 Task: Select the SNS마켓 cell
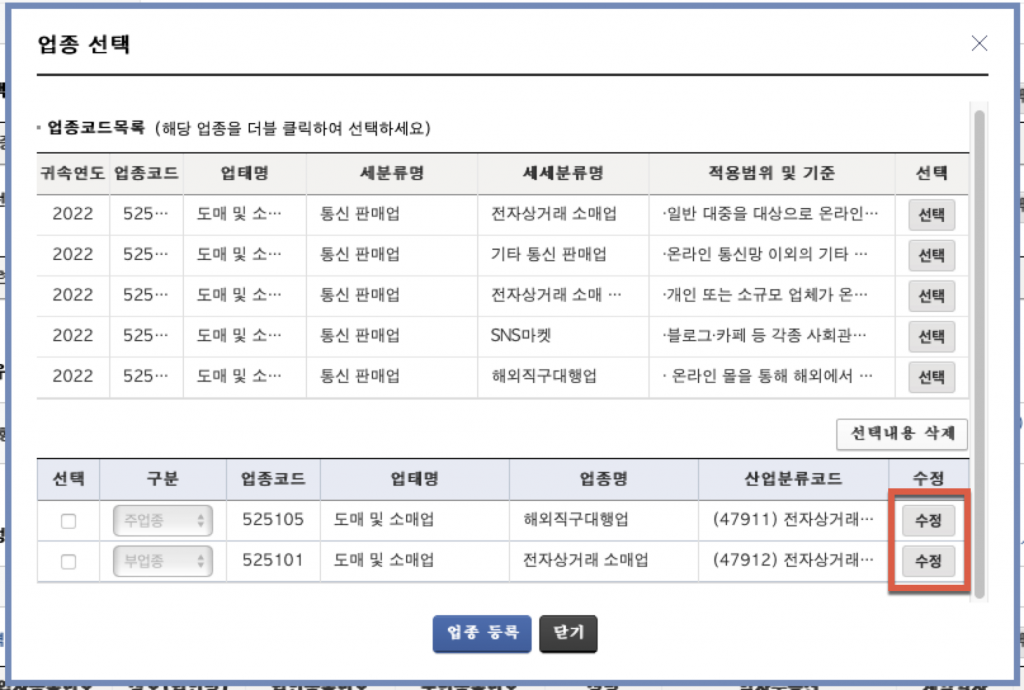pyautogui.click(x=563, y=336)
